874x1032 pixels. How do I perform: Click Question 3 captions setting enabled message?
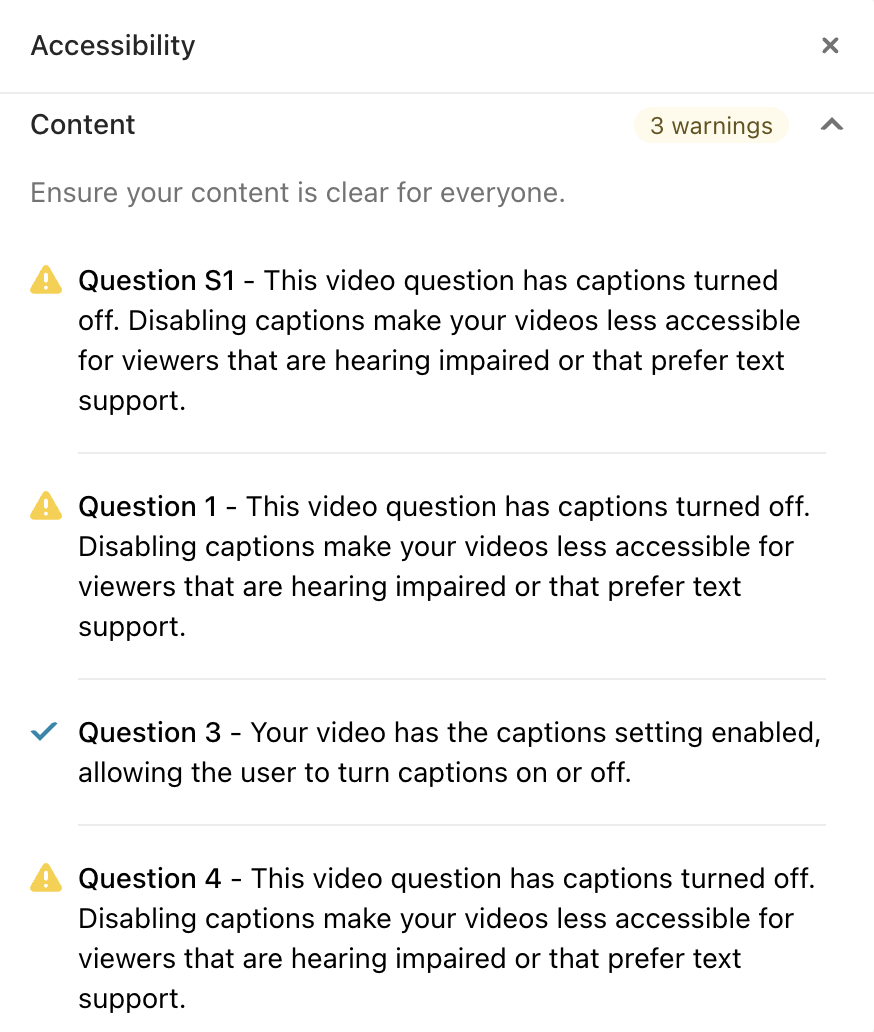coord(450,752)
